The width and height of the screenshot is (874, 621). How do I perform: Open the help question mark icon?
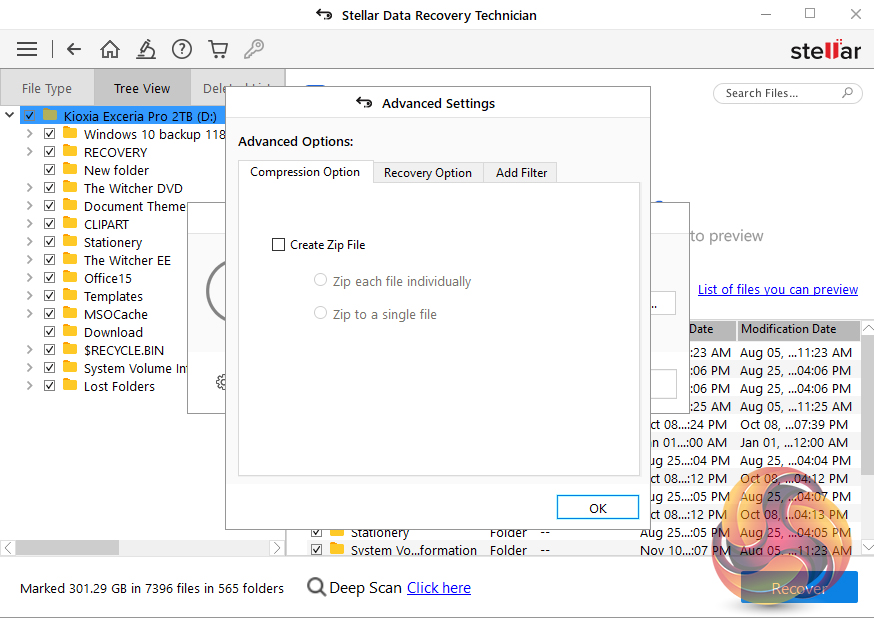182,49
